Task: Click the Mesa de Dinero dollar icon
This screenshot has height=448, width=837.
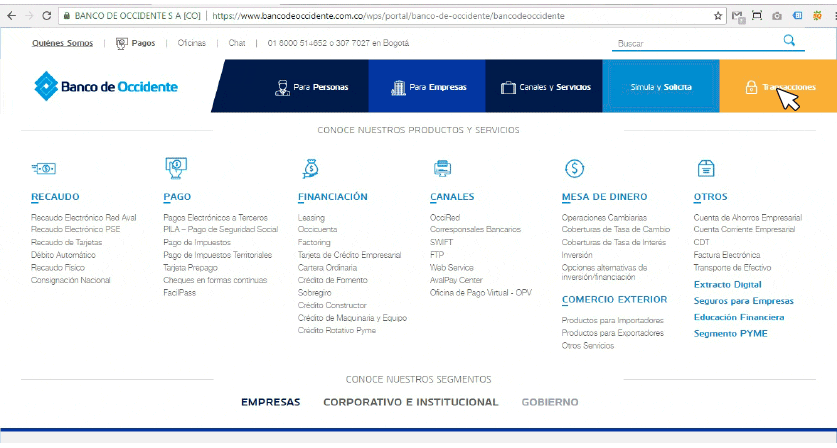Action: coord(574,169)
